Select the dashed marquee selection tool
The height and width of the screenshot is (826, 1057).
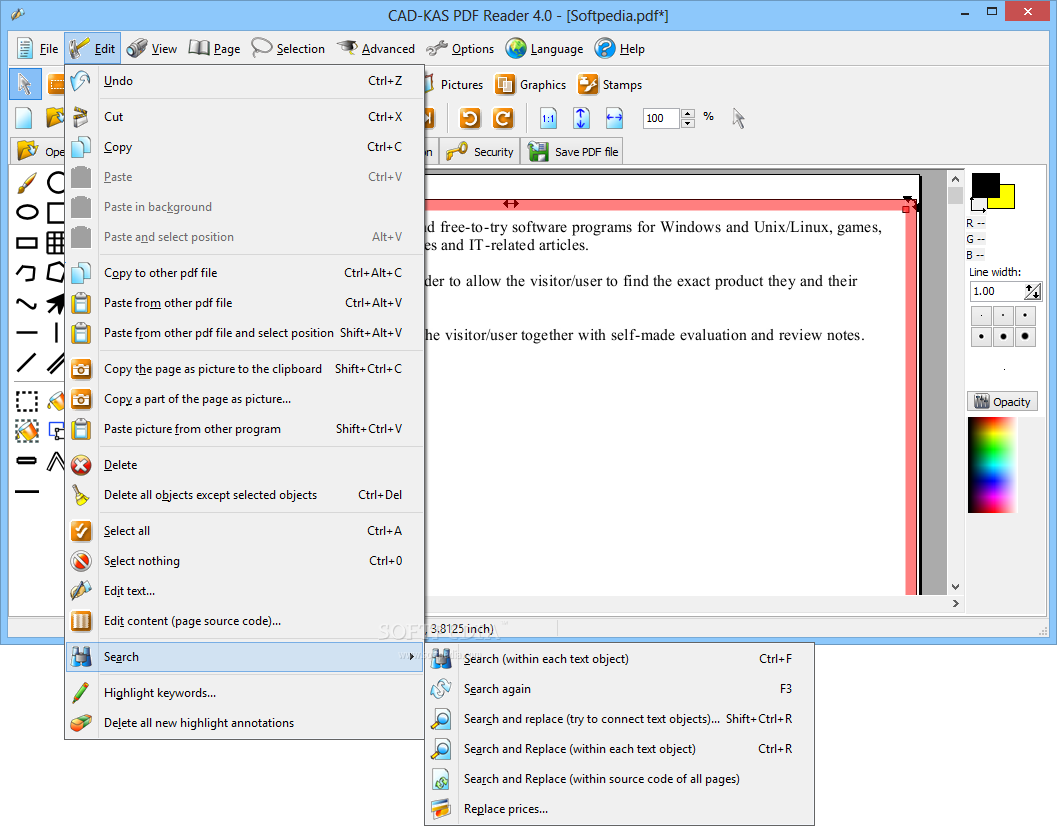[x=27, y=402]
